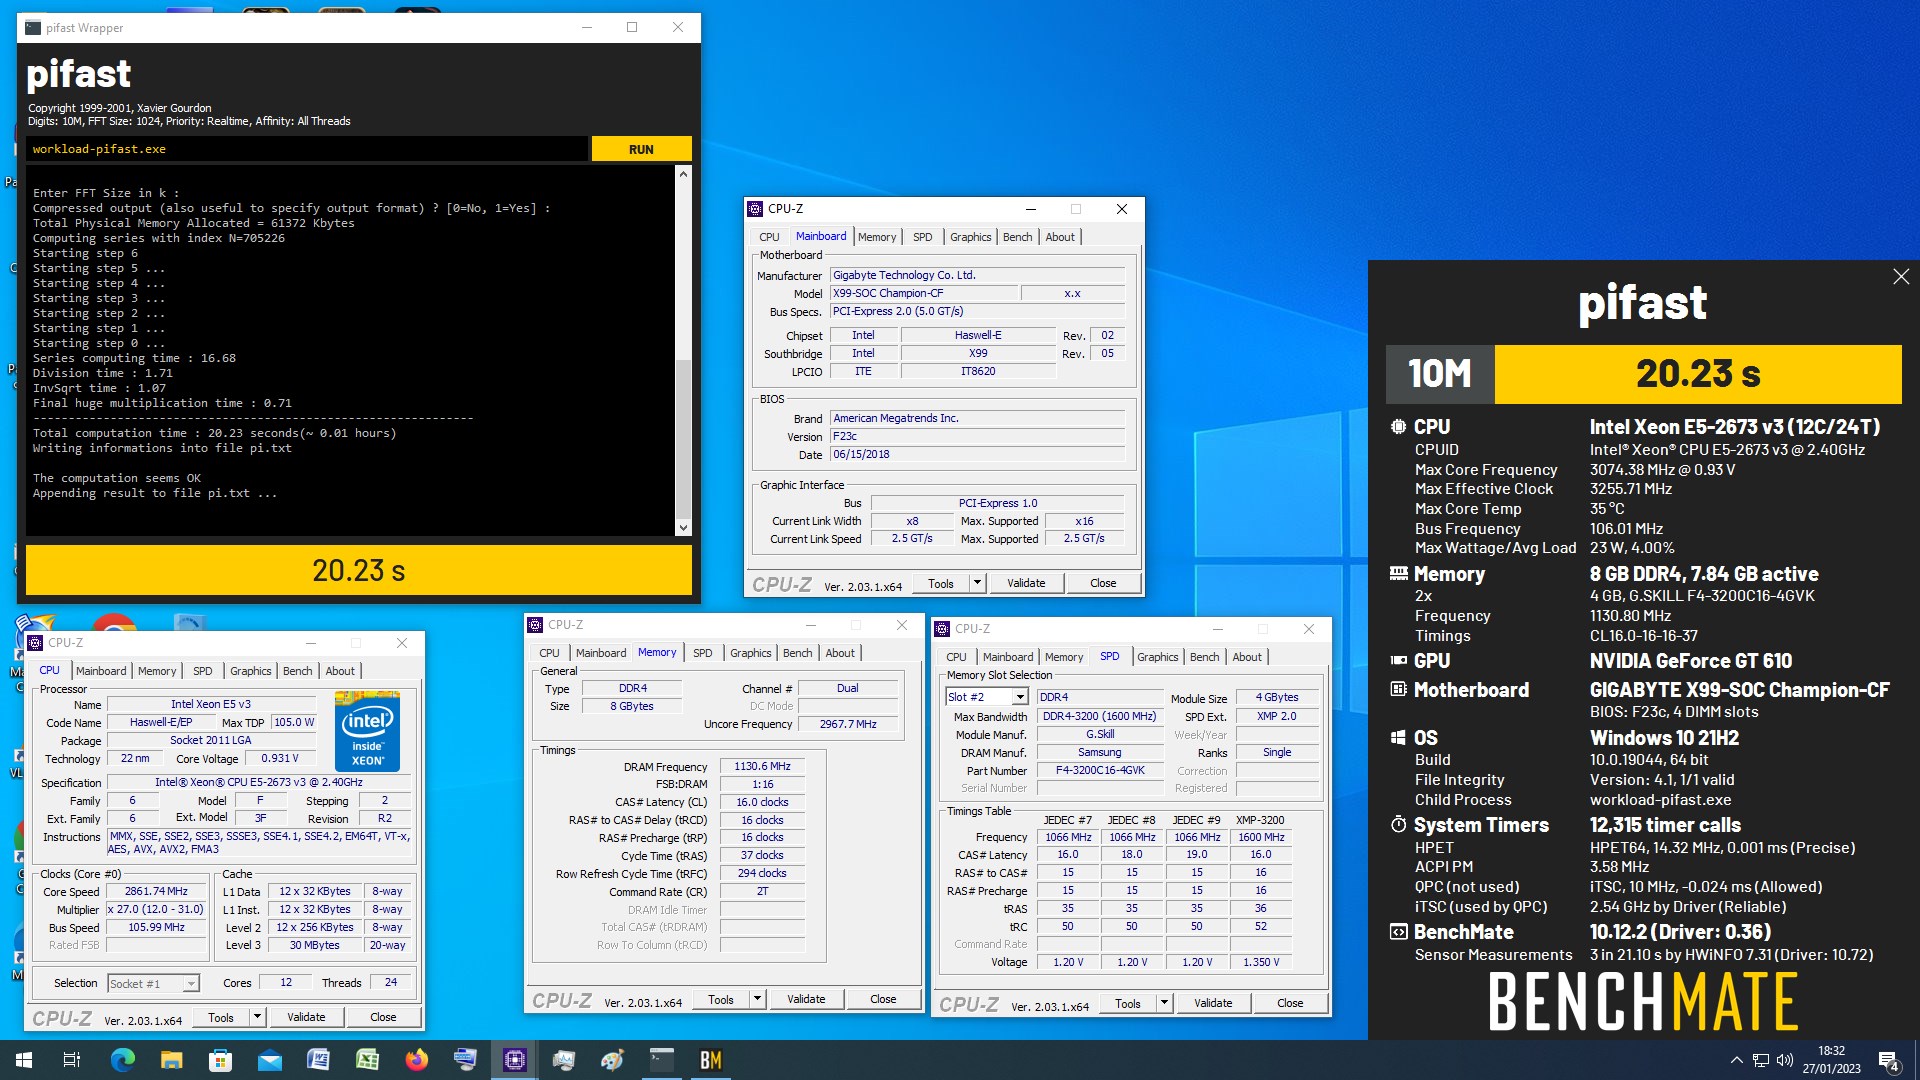The width and height of the screenshot is (1920, 1080).
Task: Open the remote desktop monitor taskbar icon
Action: pos(465,1060)
